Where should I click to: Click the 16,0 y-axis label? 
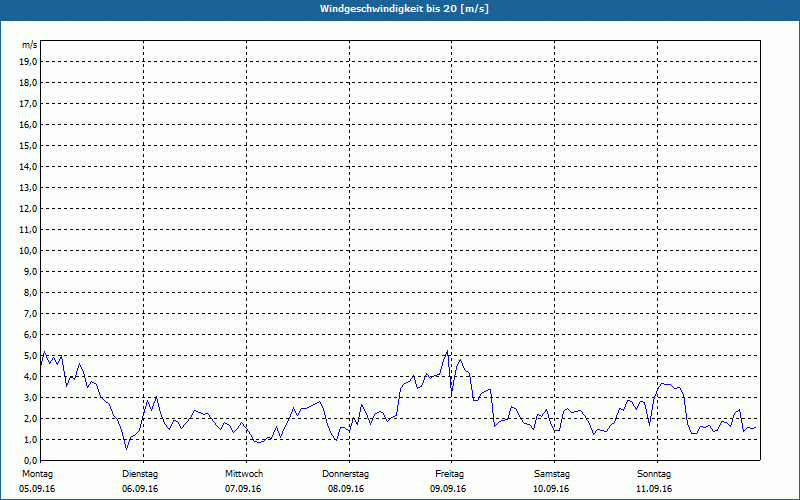click(x=27, y=124)
